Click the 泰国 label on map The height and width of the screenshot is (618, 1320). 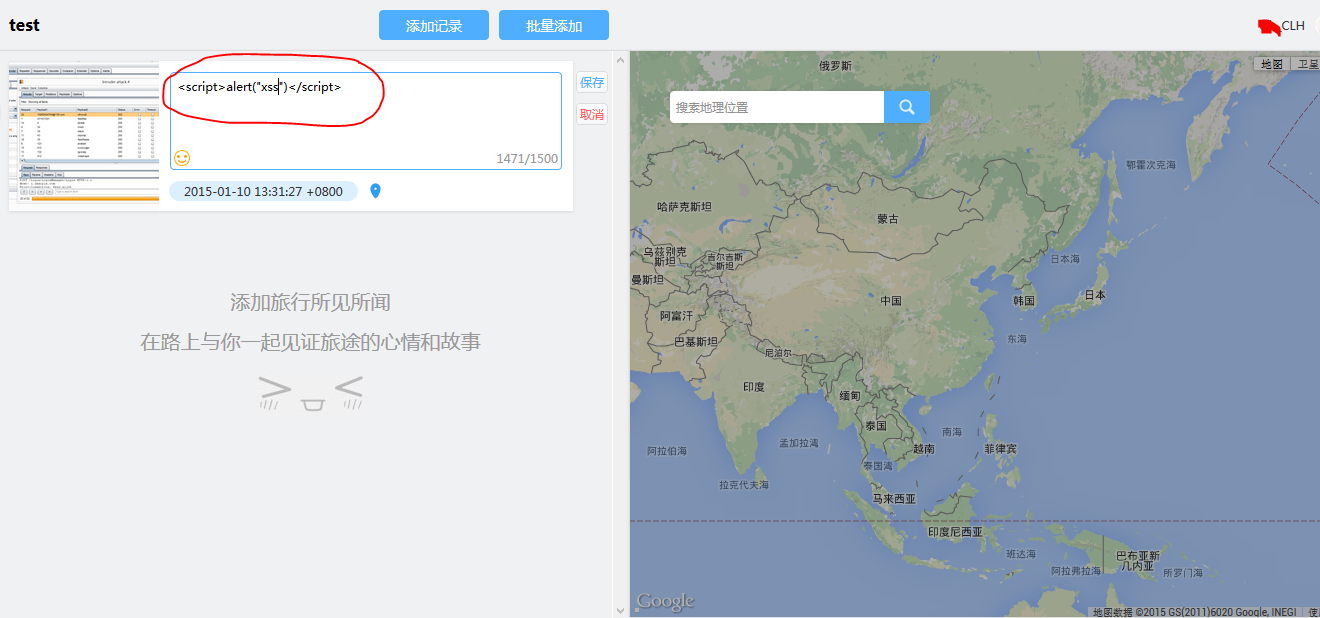coord(876,426)
